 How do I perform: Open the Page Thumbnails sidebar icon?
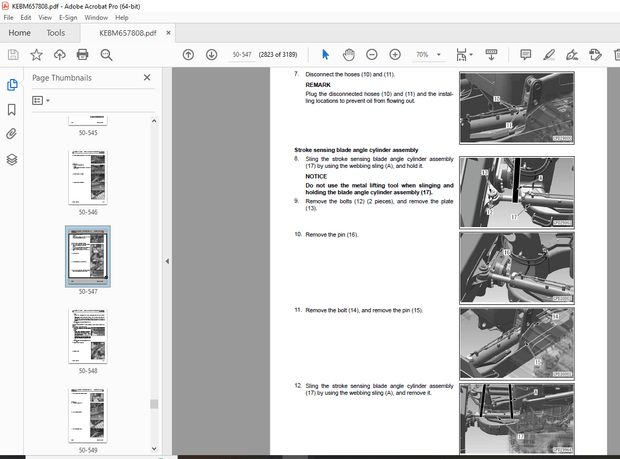[x=12, y=85]
